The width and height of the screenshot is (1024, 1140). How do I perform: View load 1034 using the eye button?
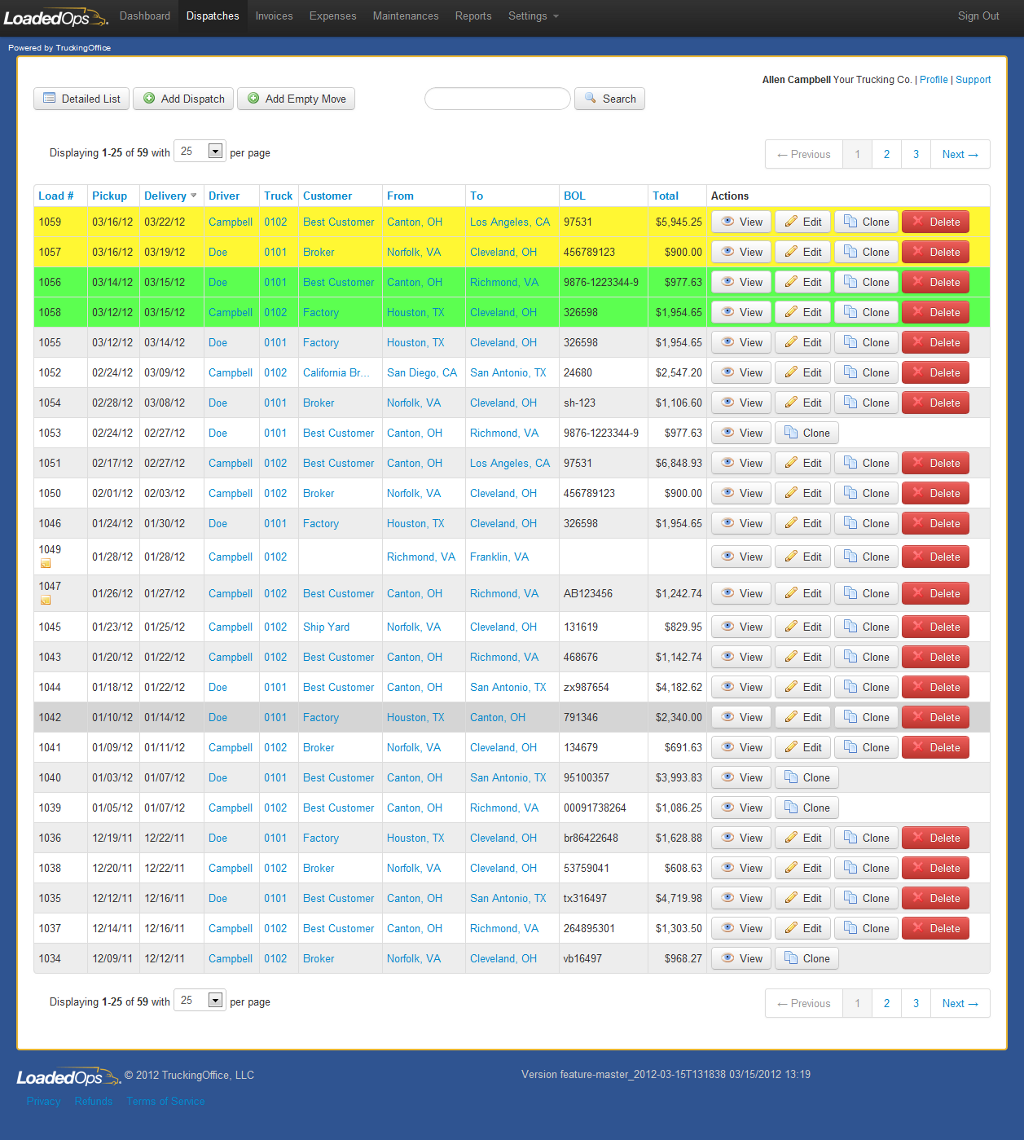click(x=741, y=958)
